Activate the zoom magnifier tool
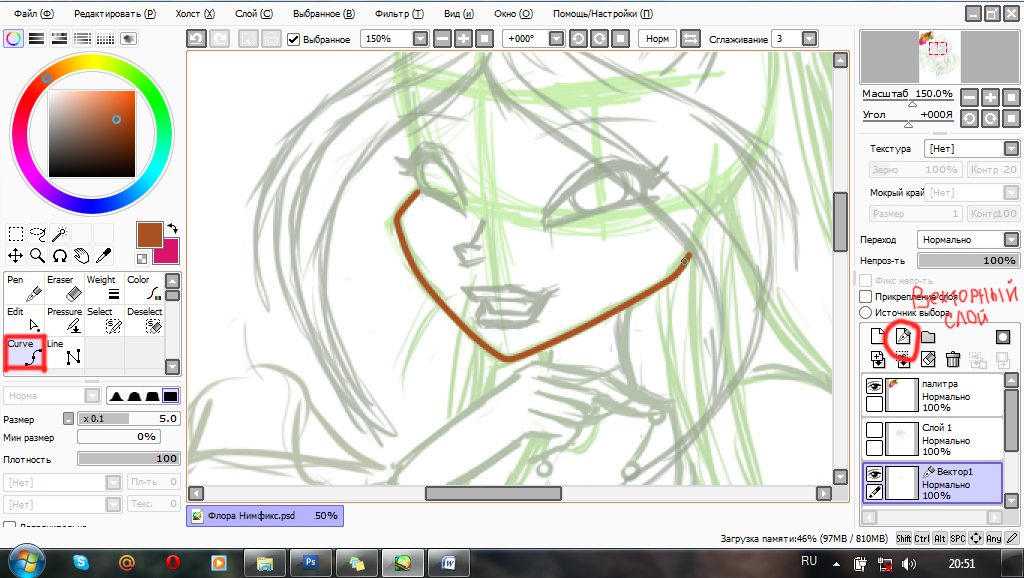This screenshot has height=578, width=1024. (x=38, y=255)
